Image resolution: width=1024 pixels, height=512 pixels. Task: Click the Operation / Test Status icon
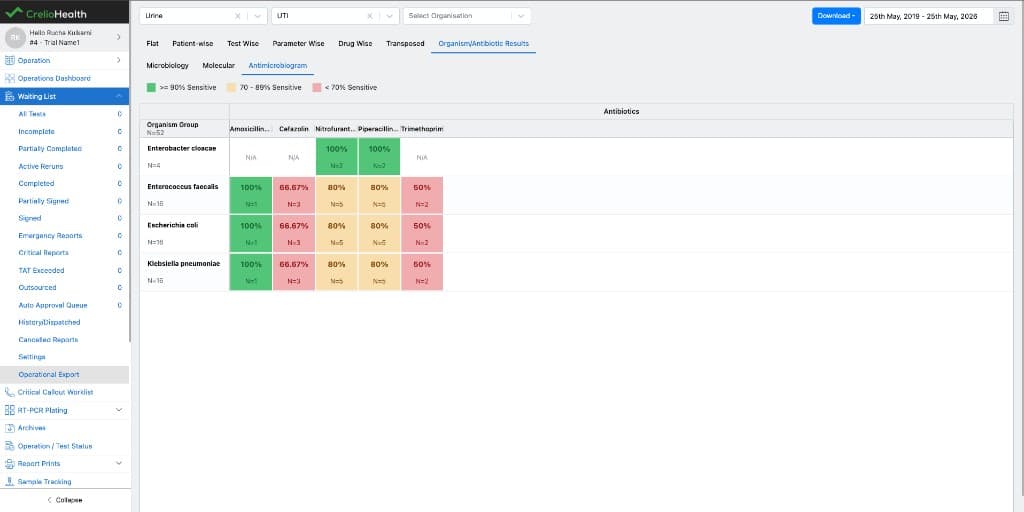coord(10,446)
